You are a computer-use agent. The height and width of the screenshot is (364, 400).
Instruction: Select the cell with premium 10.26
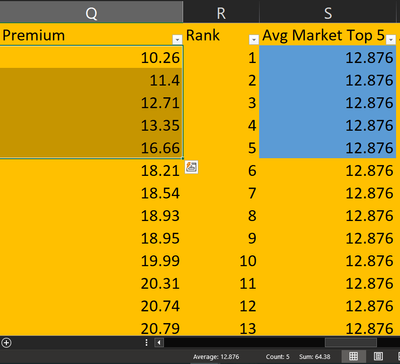coord(91,57)
